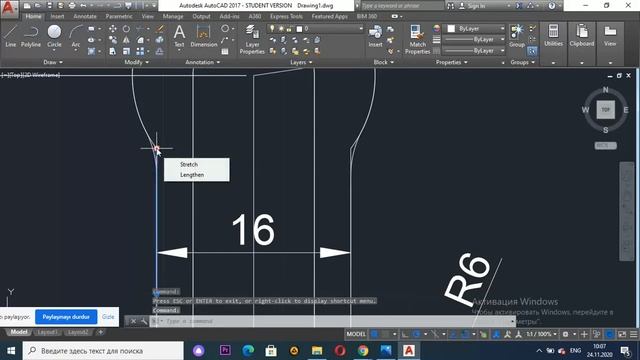Click the TOP face of the ViewCube

[x=606, y=109]
